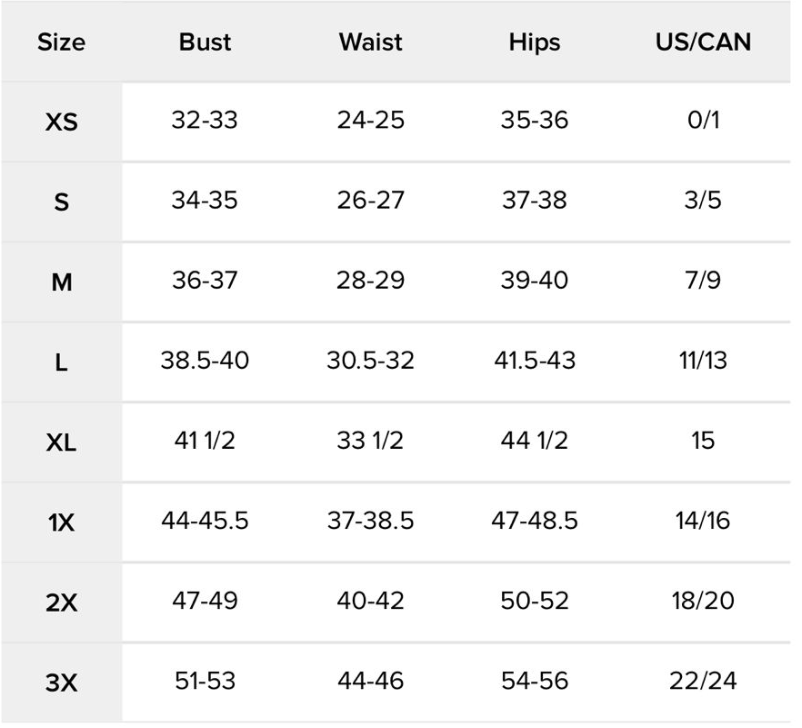
Task: Click the 32-33 bust measurement cell
Action: [205, 121]
